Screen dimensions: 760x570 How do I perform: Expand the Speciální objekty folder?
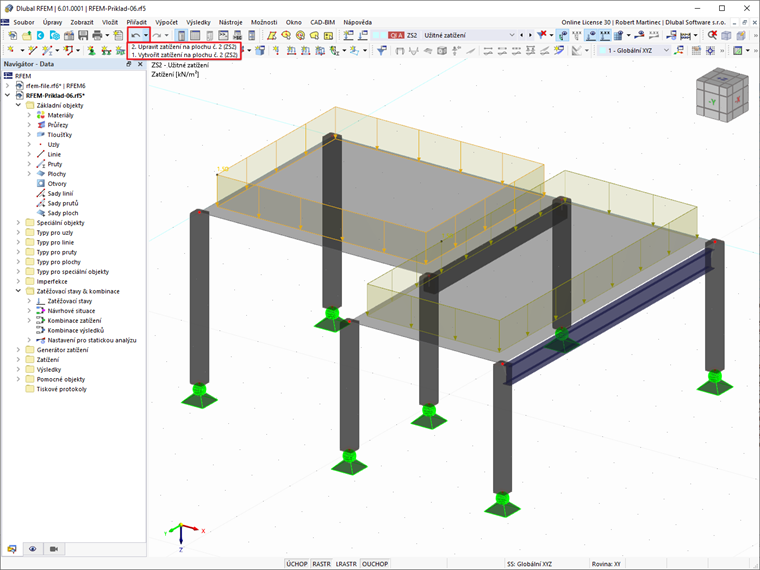tap(18, 223)
